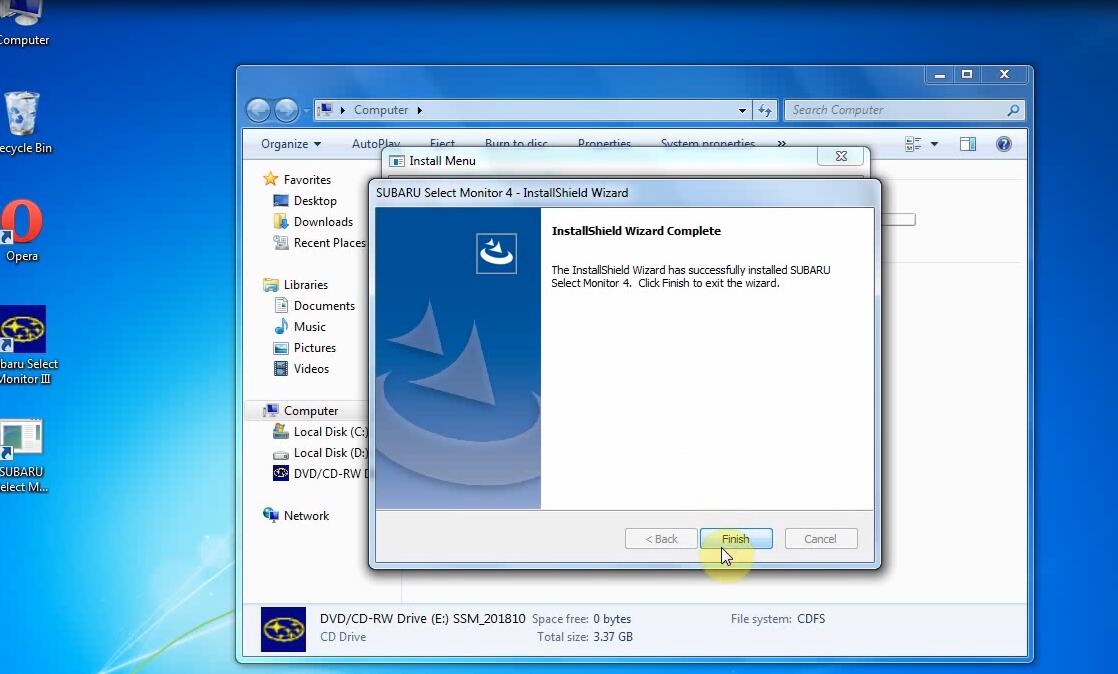Open Explorer help question mark icon

click(x=1004, y=144)
